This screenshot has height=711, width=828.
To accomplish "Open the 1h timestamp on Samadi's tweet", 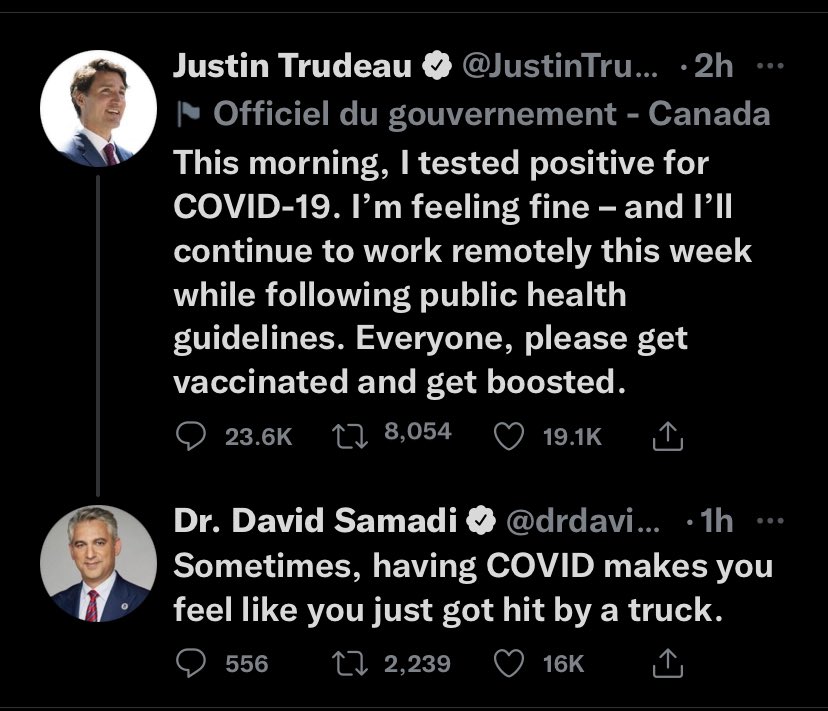I will click(x=713, y=520).
